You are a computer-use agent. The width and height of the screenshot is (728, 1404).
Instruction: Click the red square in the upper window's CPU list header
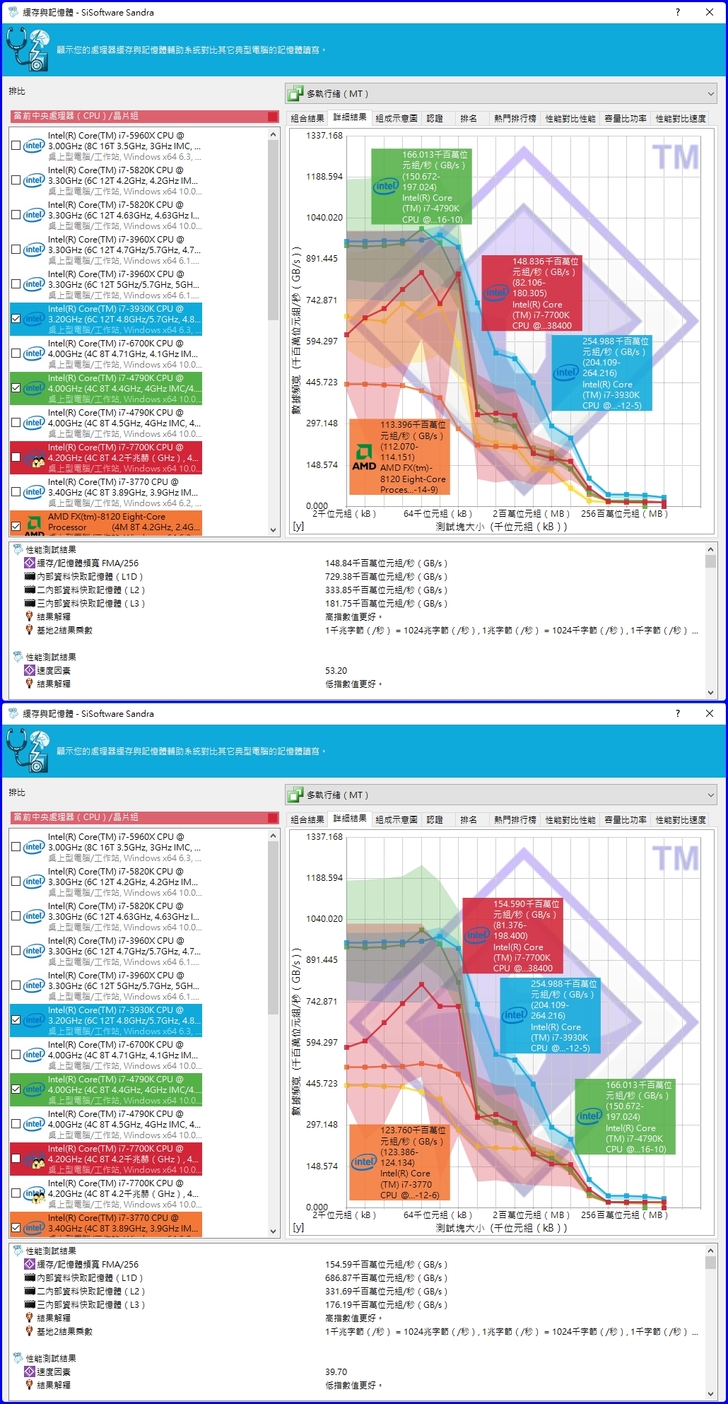(x=272, y=116)
